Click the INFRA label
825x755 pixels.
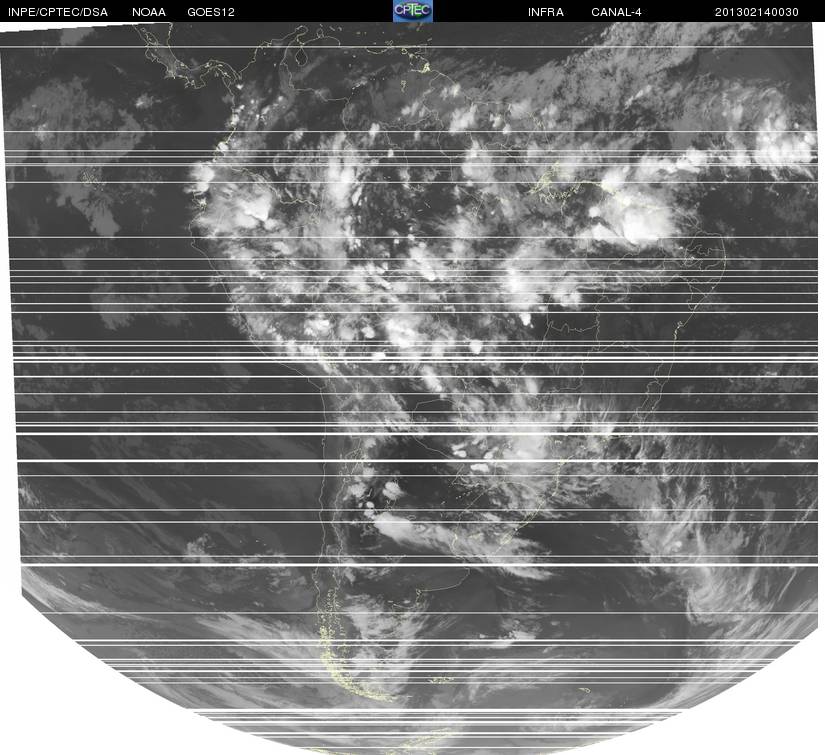tap(546, 12)
